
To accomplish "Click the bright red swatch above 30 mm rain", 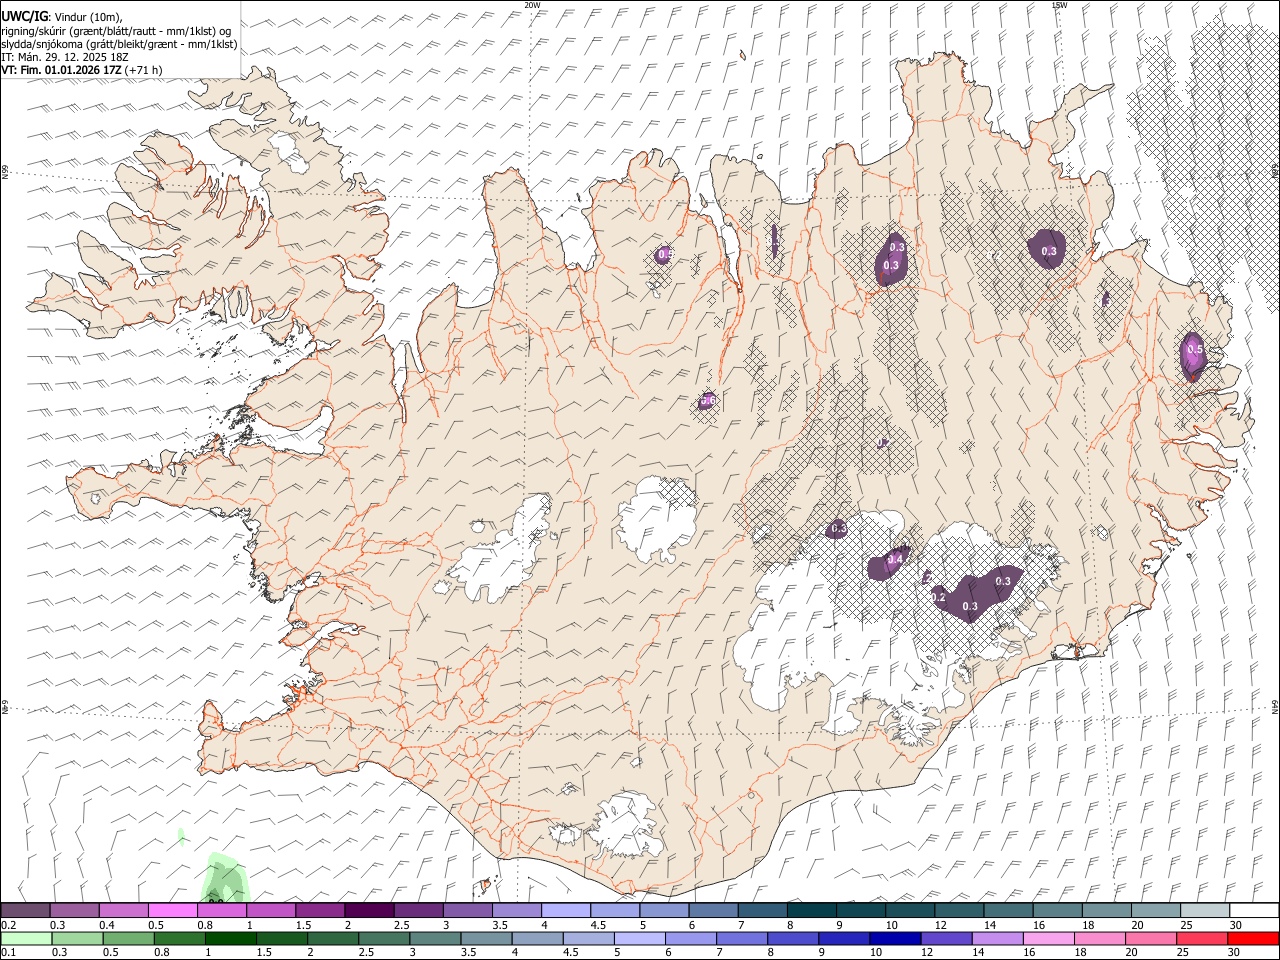I will [1253, 938].
